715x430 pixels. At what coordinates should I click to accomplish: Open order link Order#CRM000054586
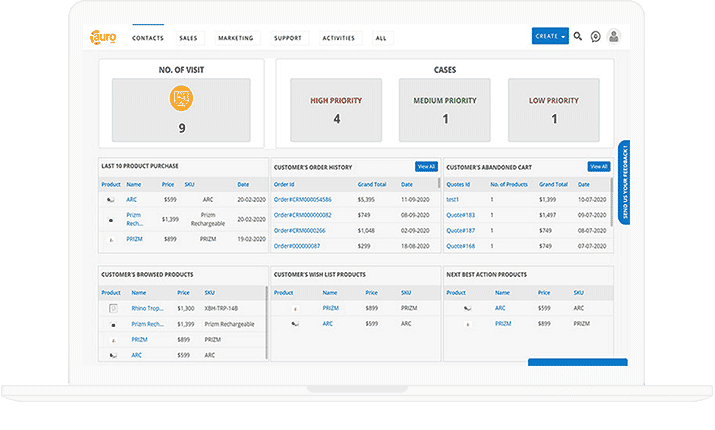coord(304,200)
